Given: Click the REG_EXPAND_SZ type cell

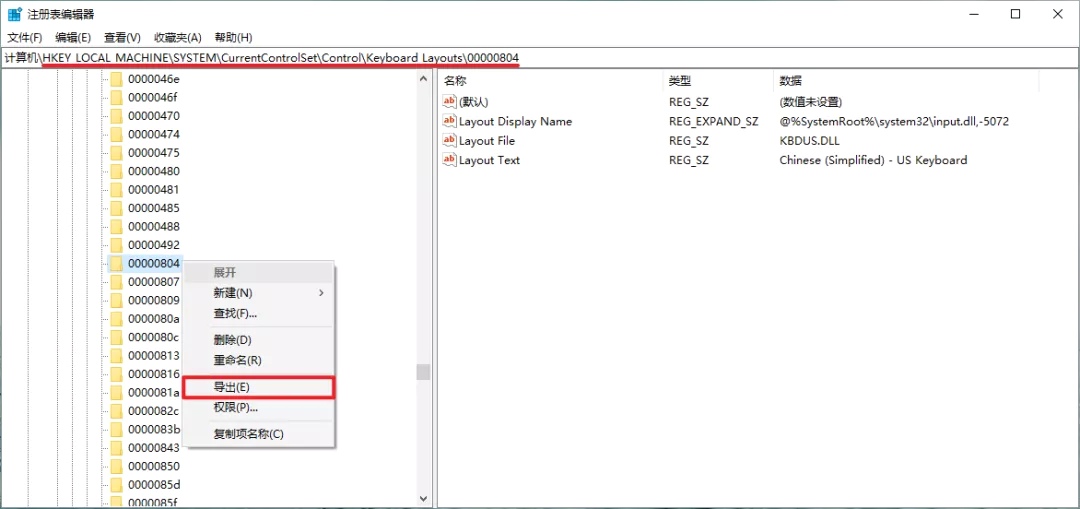Looking at the screenshot, I should coord(714,121).
